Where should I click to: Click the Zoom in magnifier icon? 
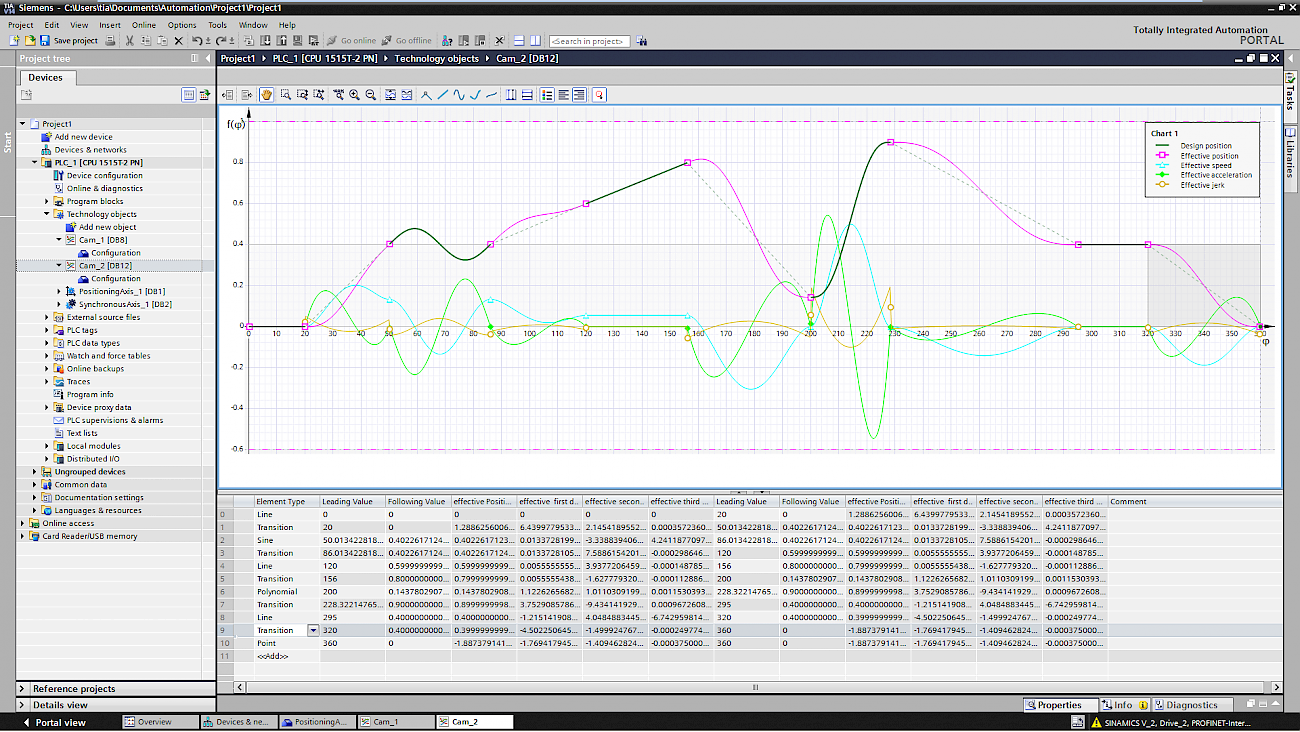tap(354, 95)
